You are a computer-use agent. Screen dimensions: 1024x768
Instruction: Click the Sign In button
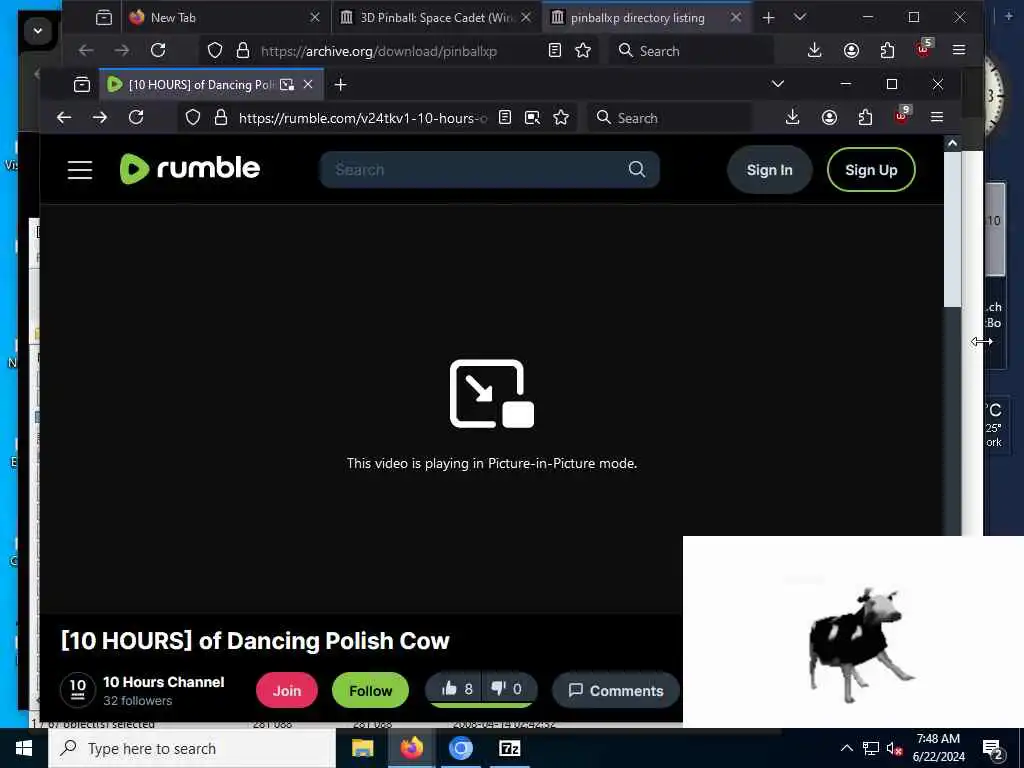point(769,170)
